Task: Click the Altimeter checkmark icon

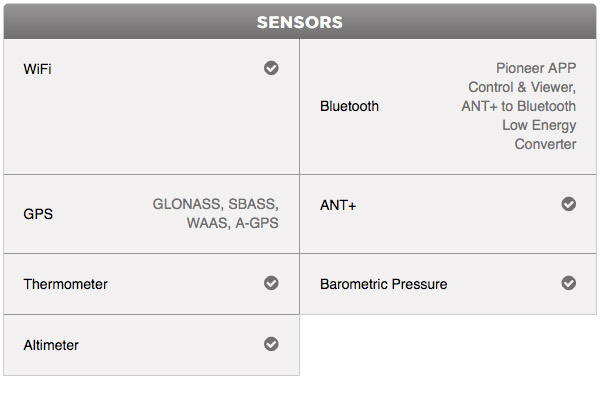Action: 271,344
